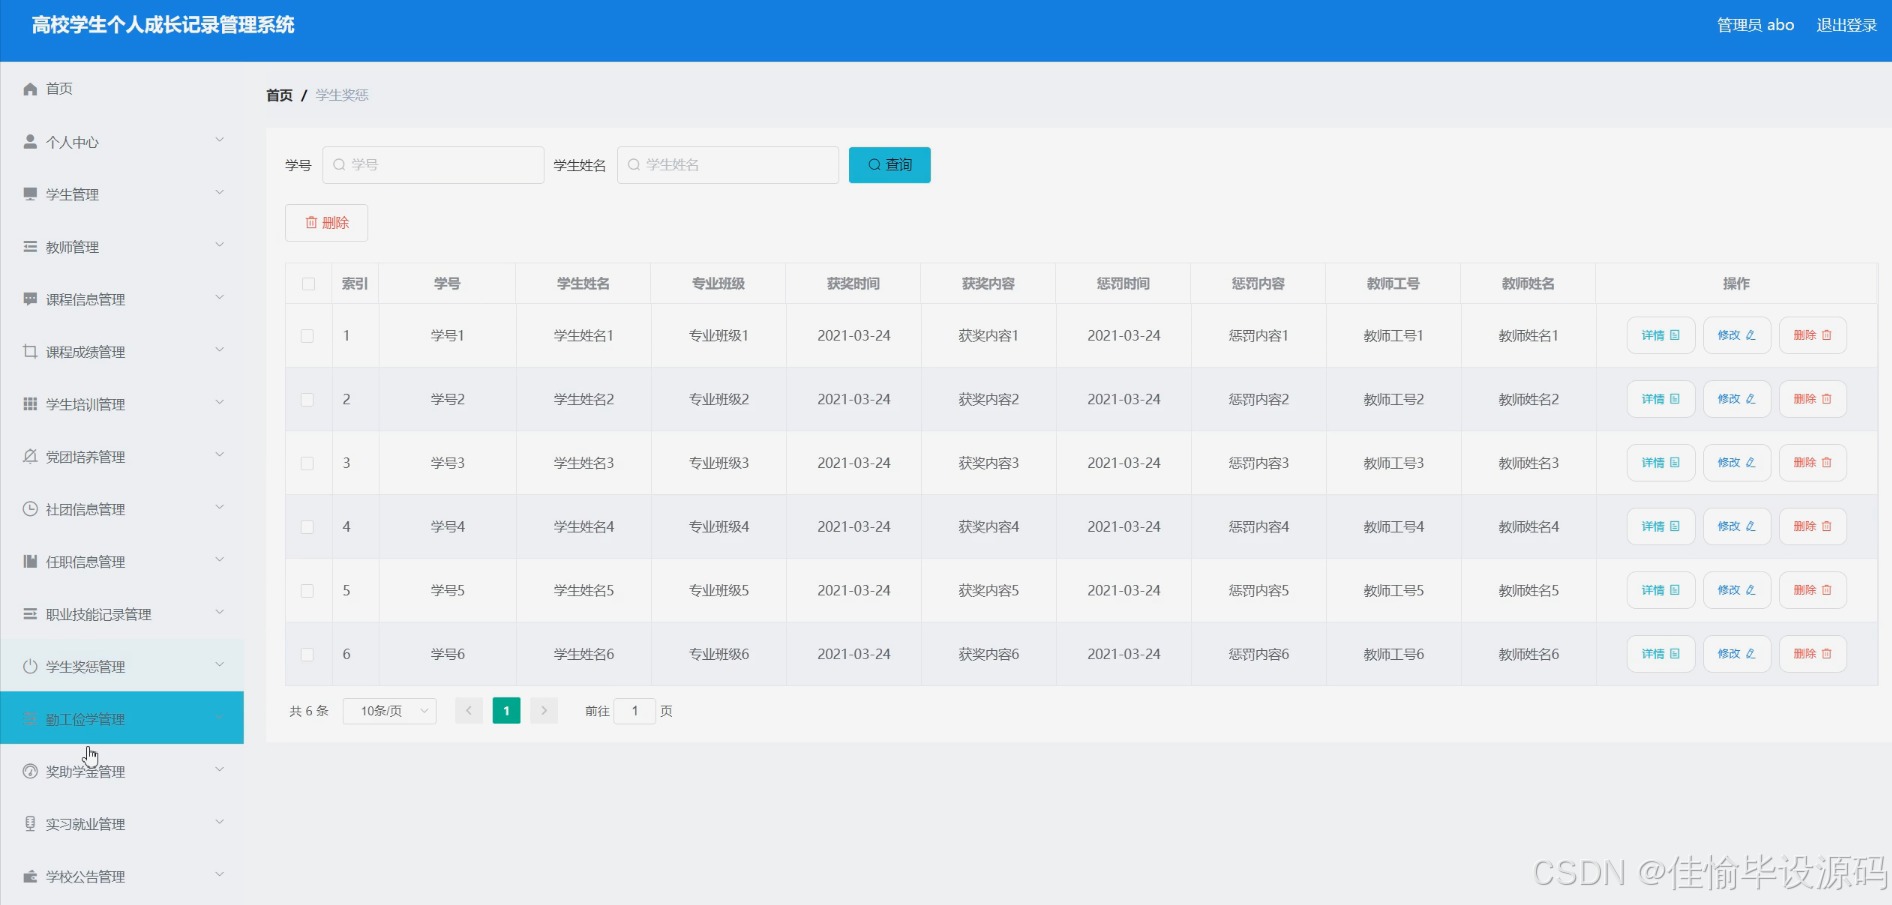Click 退出登录 to log out
This screenshot has height=905, width=1892.
[x=1846, y=25]
